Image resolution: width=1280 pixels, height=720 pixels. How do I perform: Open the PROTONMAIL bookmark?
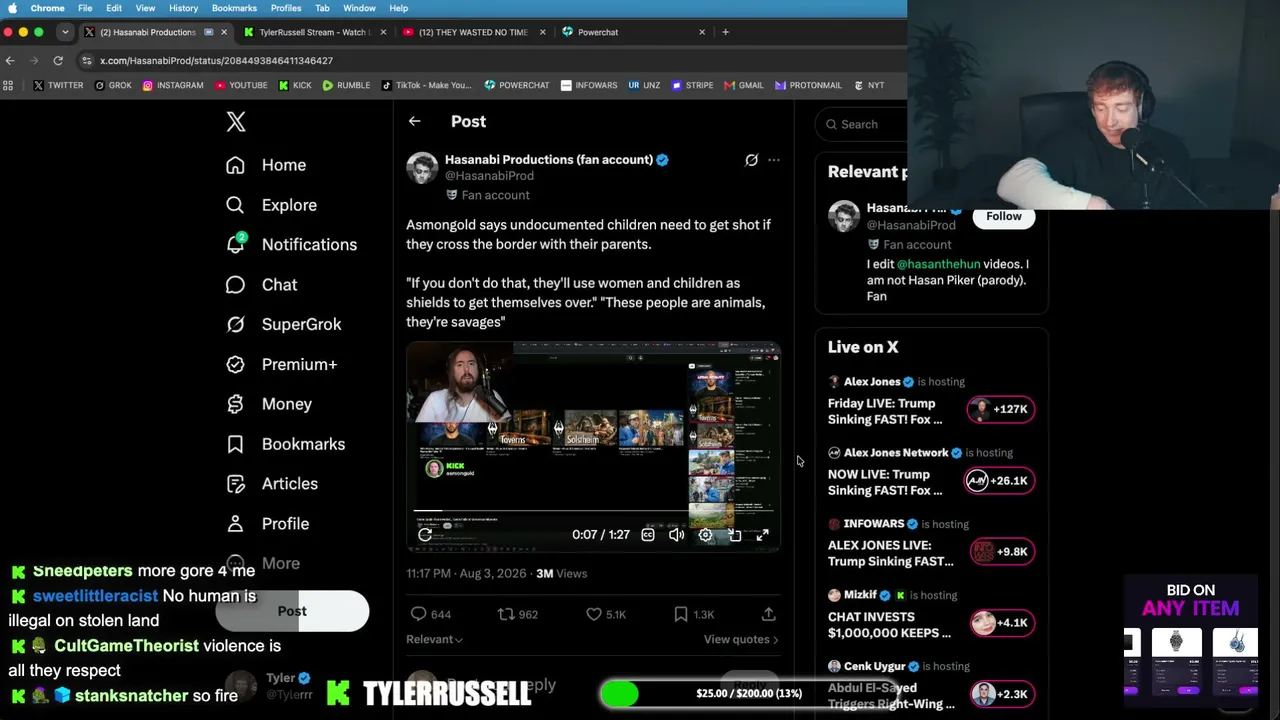(x=808, y=85)
